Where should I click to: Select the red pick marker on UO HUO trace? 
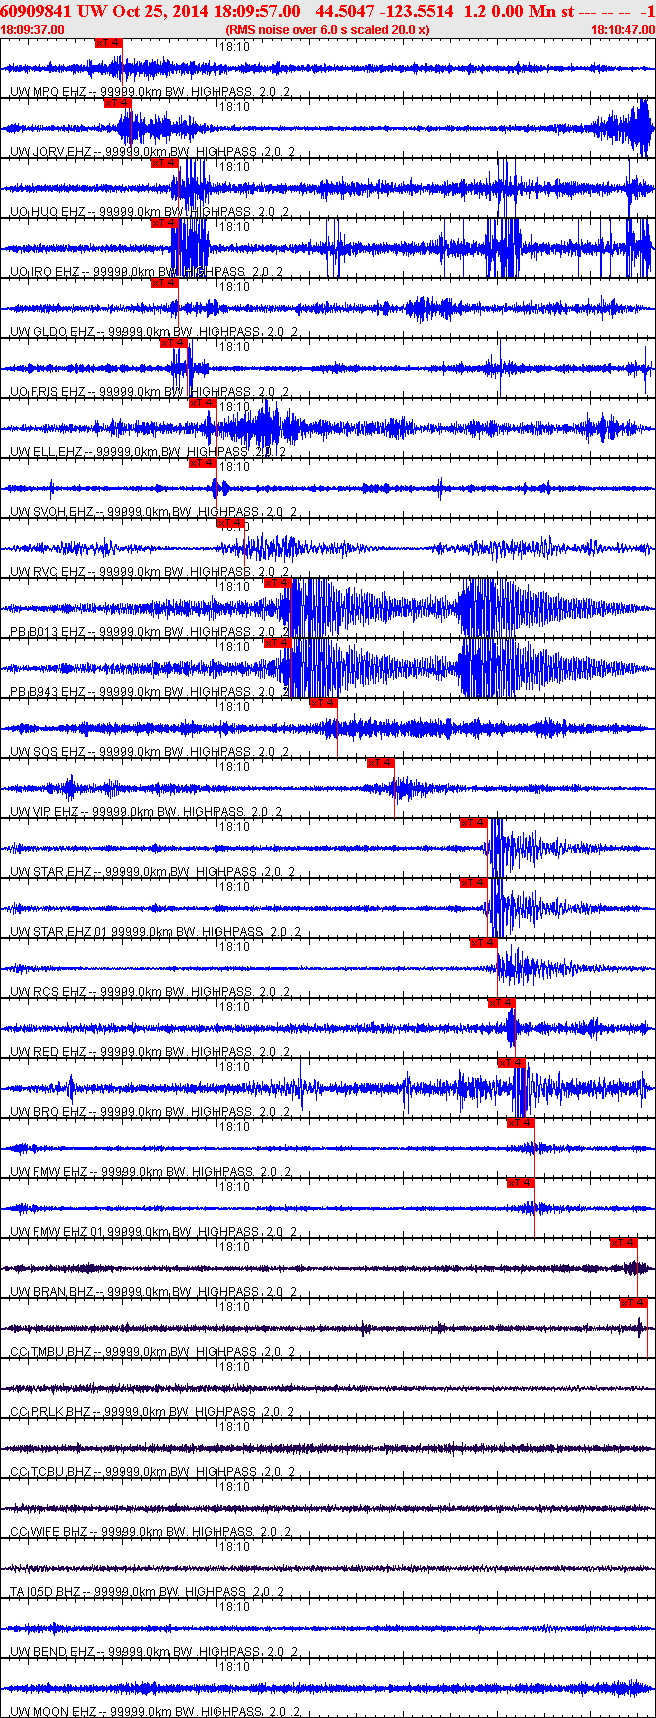point(164,163)
